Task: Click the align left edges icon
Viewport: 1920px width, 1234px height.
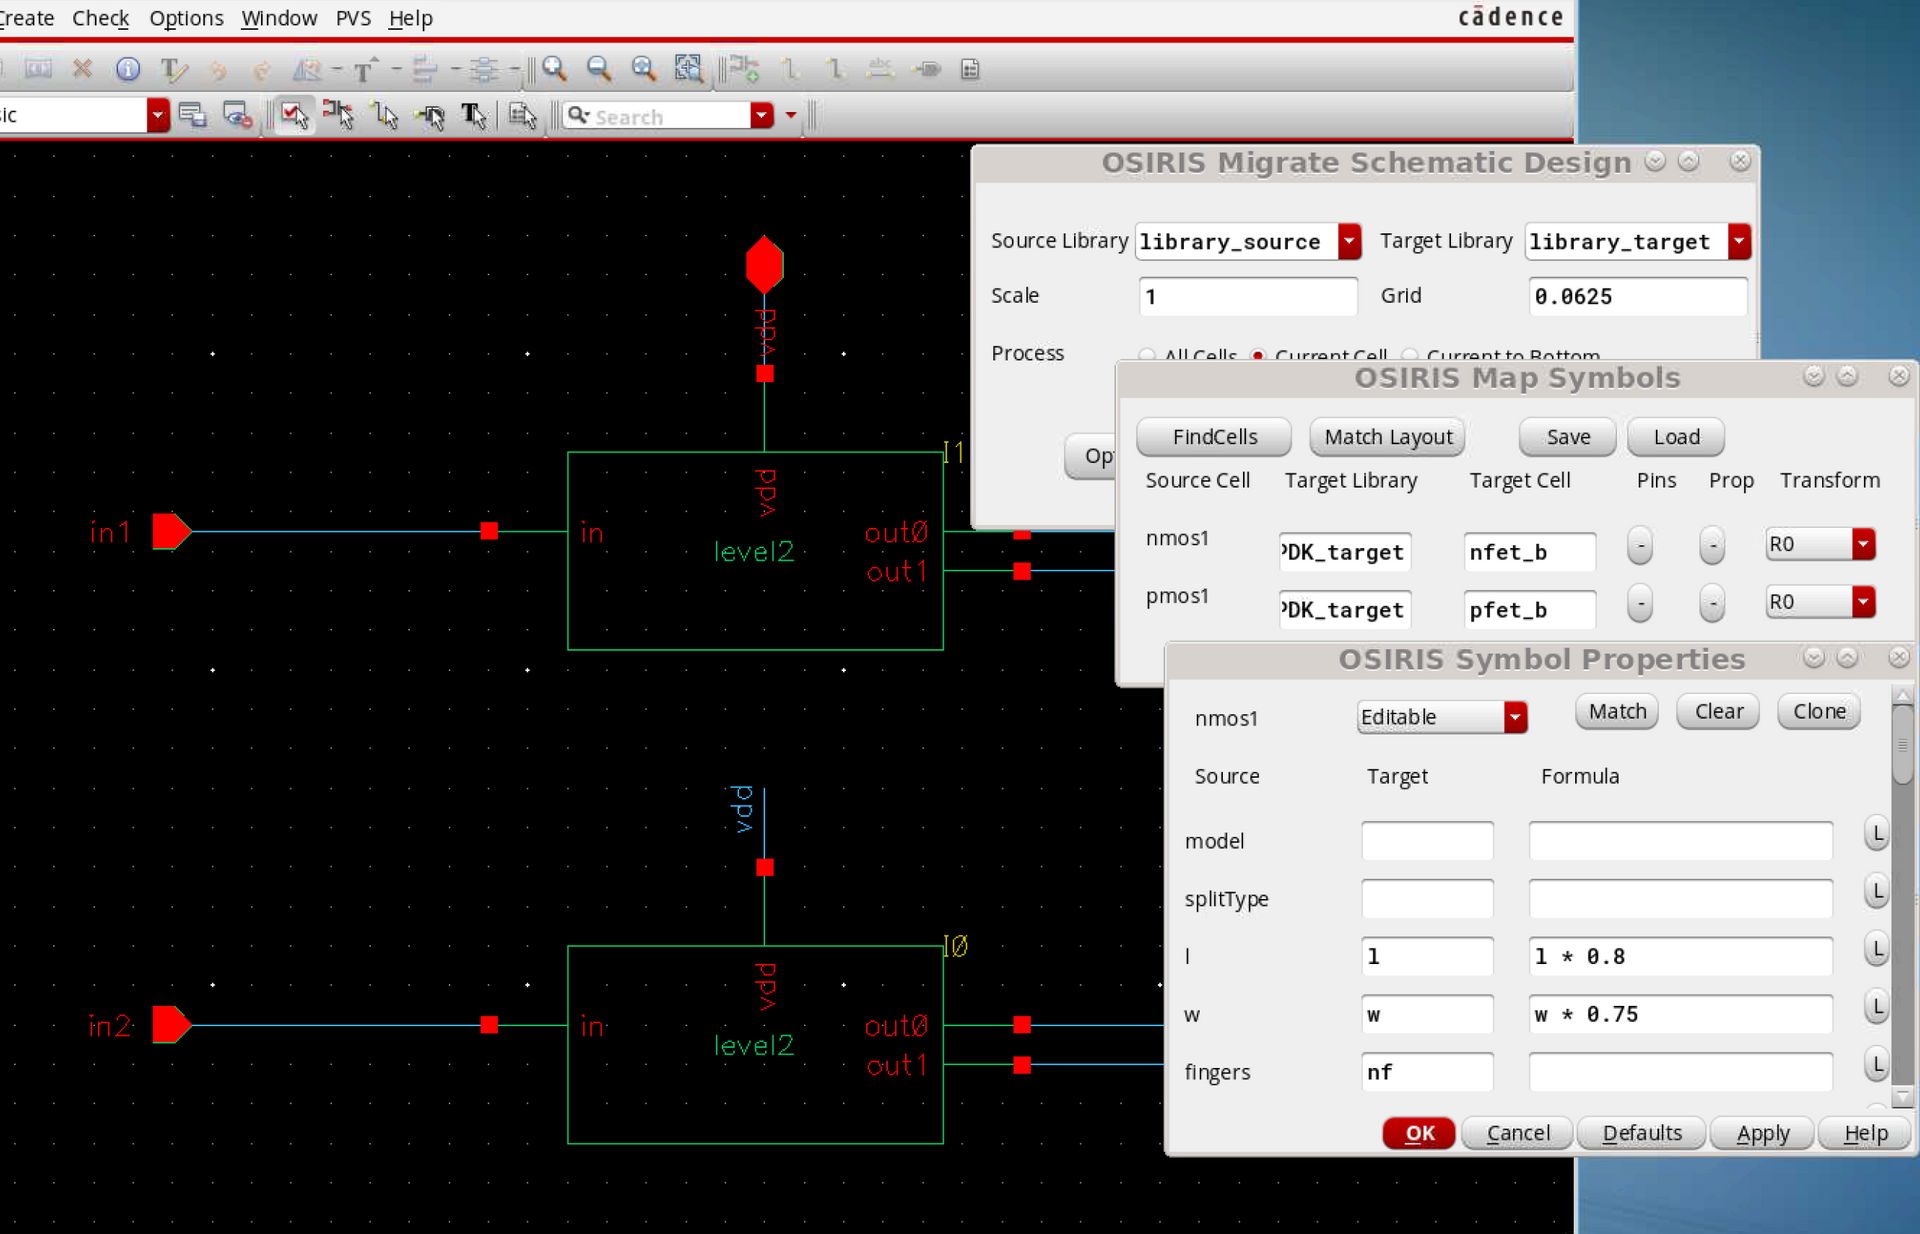Action: point(424,69)
